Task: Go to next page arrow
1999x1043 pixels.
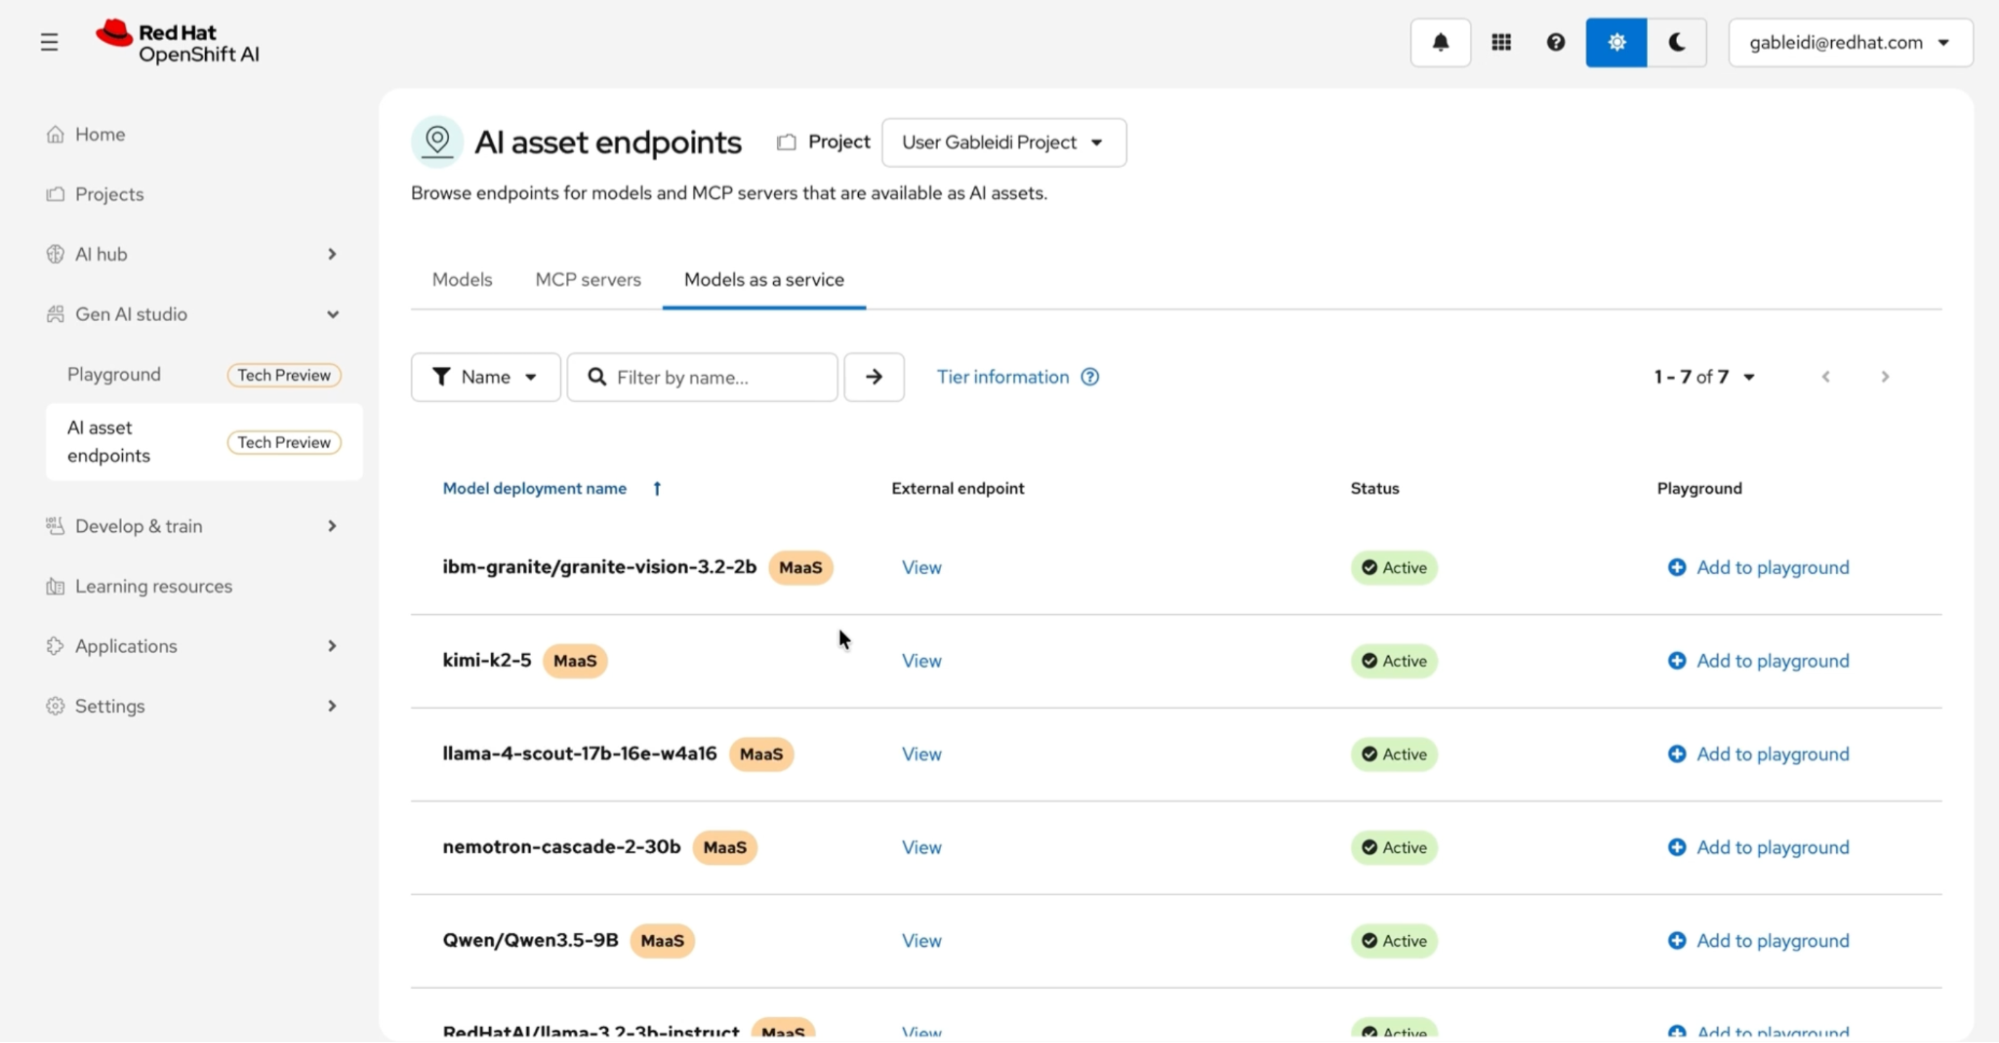Action: (1885, 377)
